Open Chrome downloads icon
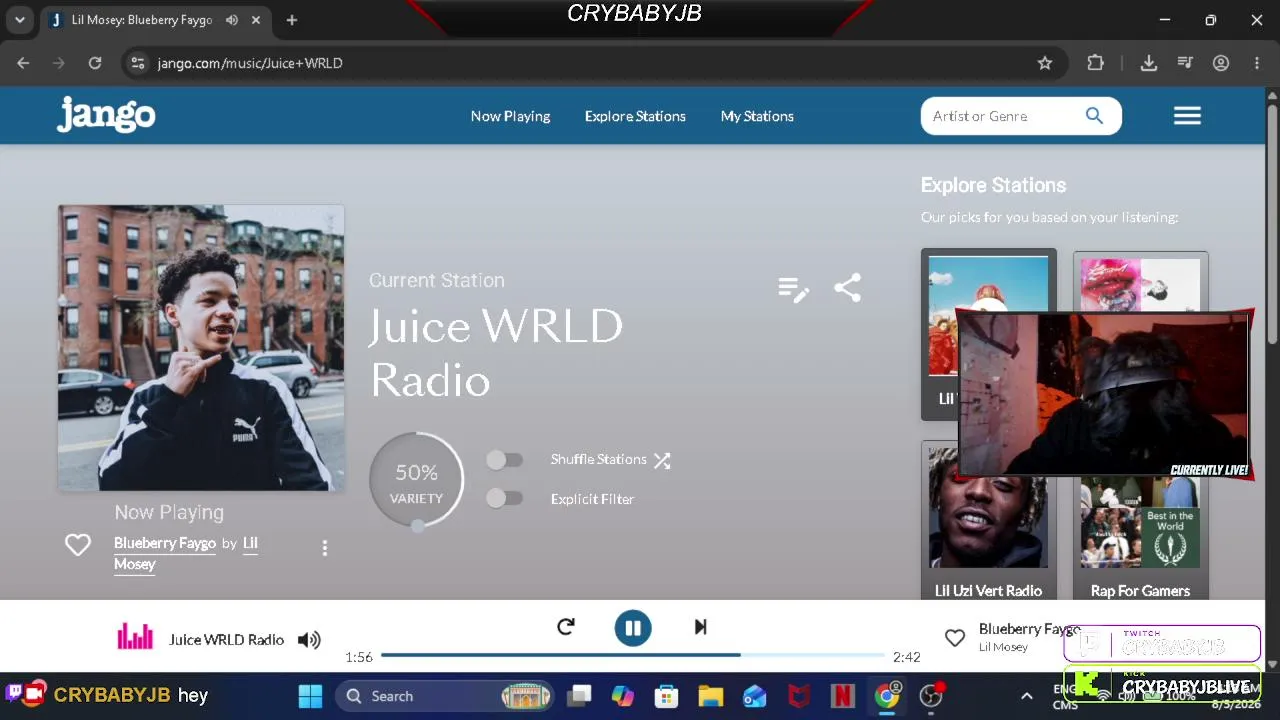This screenshot has width=1280, height=720. tap(1149, 63)
